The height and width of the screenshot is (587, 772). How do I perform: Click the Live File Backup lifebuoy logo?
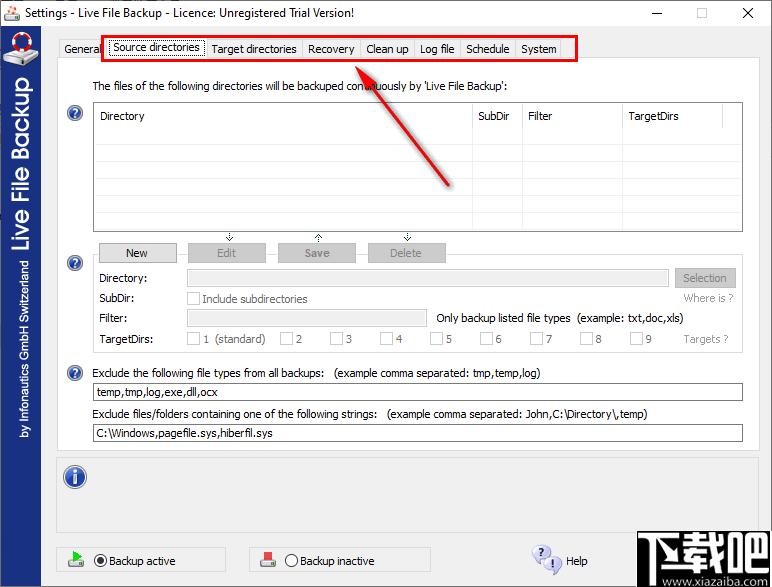(21, 49)
